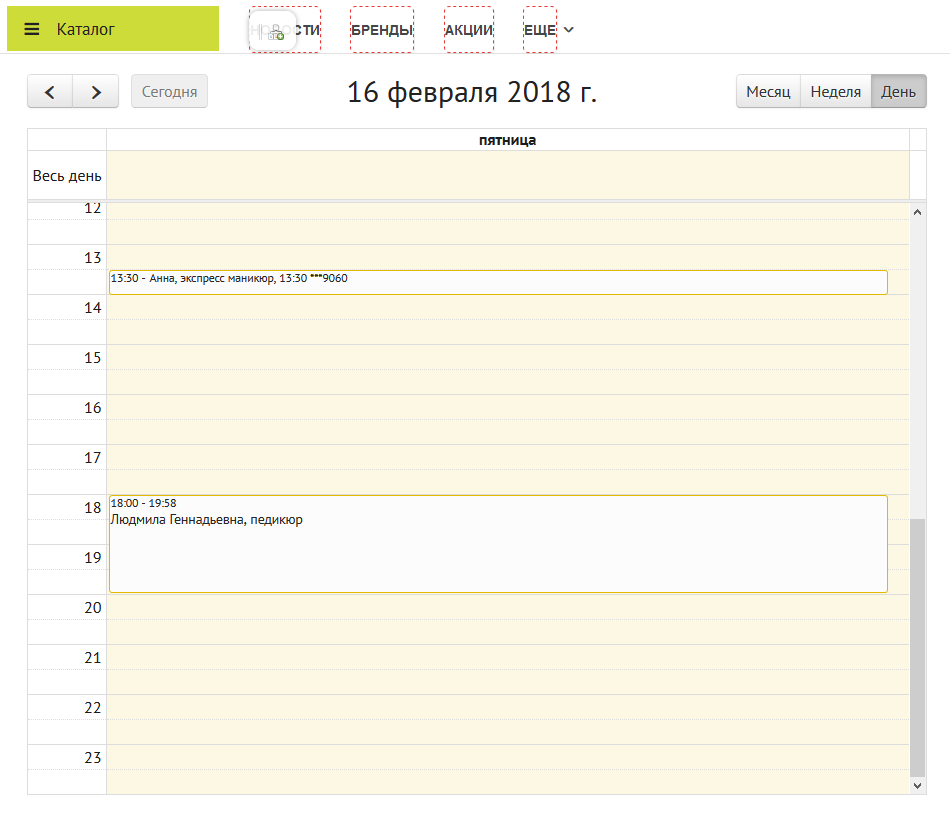Switch to Неделя view
950x817 pixels.
(835, 92)
